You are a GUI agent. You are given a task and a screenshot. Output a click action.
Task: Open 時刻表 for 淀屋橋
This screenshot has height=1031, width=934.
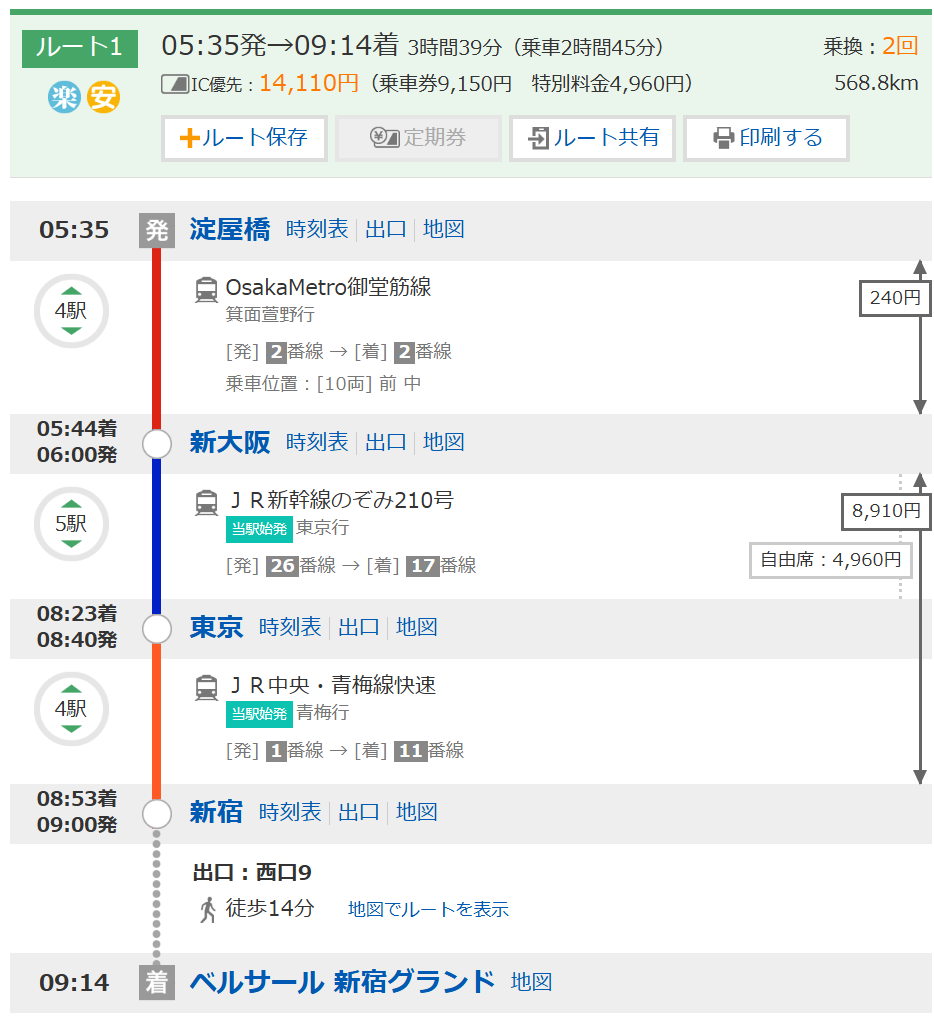[x=317, y=229]
